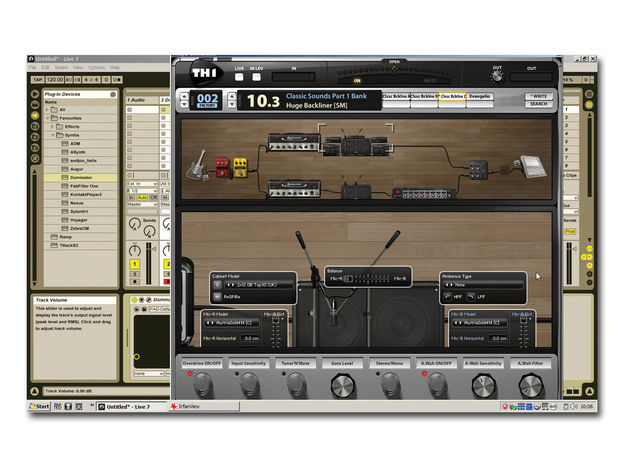
Task: Click the Cabinet Model settings icon
Action: (x=217, y=285)
